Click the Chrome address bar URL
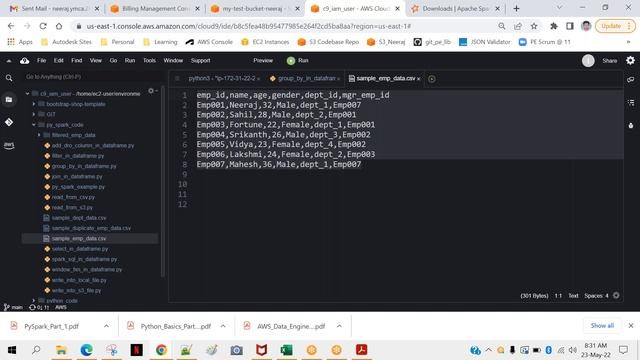Viewport: 640px width, 360px height. tap(249, 26)
